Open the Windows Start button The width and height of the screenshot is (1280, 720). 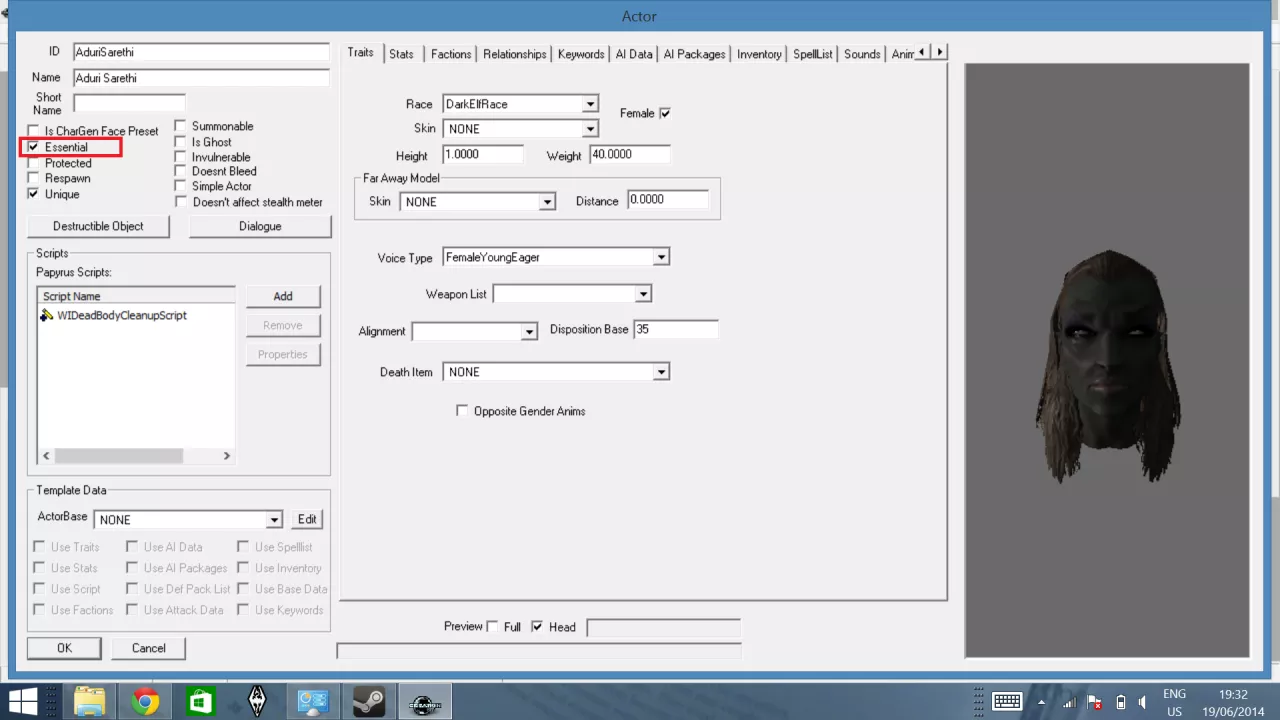pos(23,701)
